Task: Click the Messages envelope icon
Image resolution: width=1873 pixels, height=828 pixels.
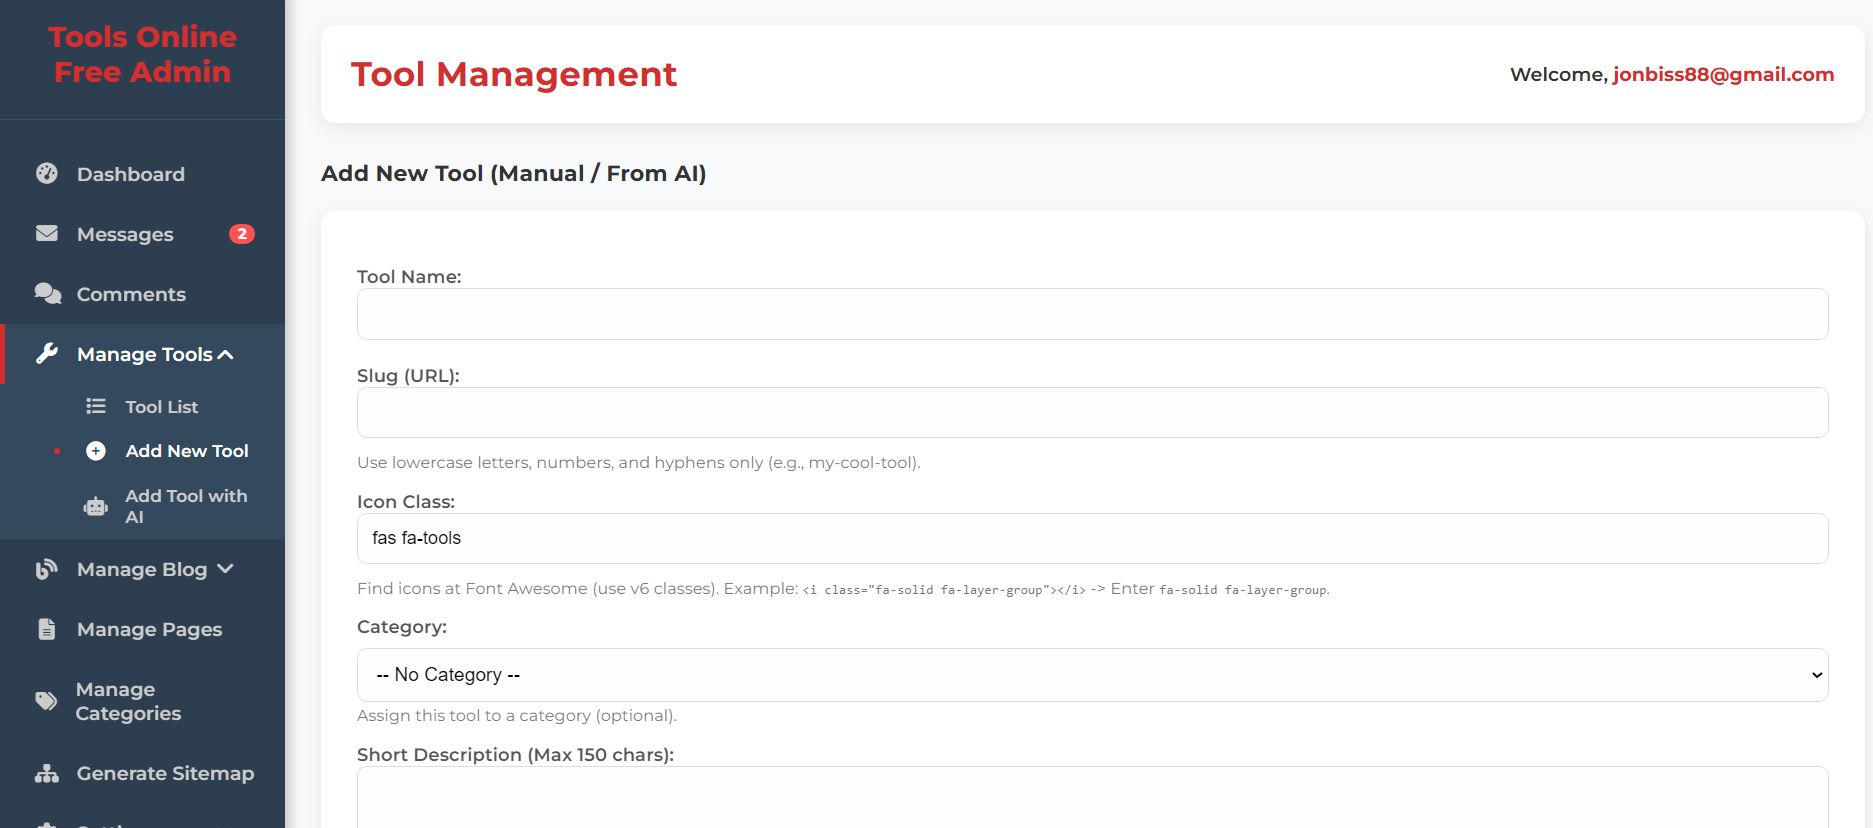Action: (x=47, y=233)
